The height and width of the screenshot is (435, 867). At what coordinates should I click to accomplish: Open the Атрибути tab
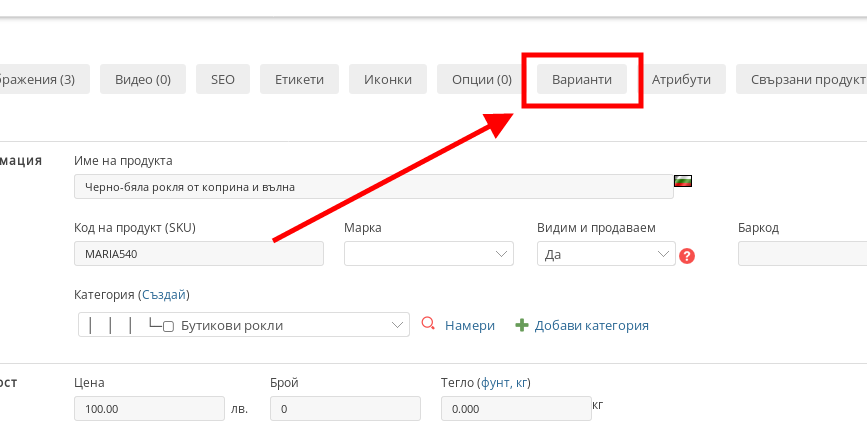[681, 79]
